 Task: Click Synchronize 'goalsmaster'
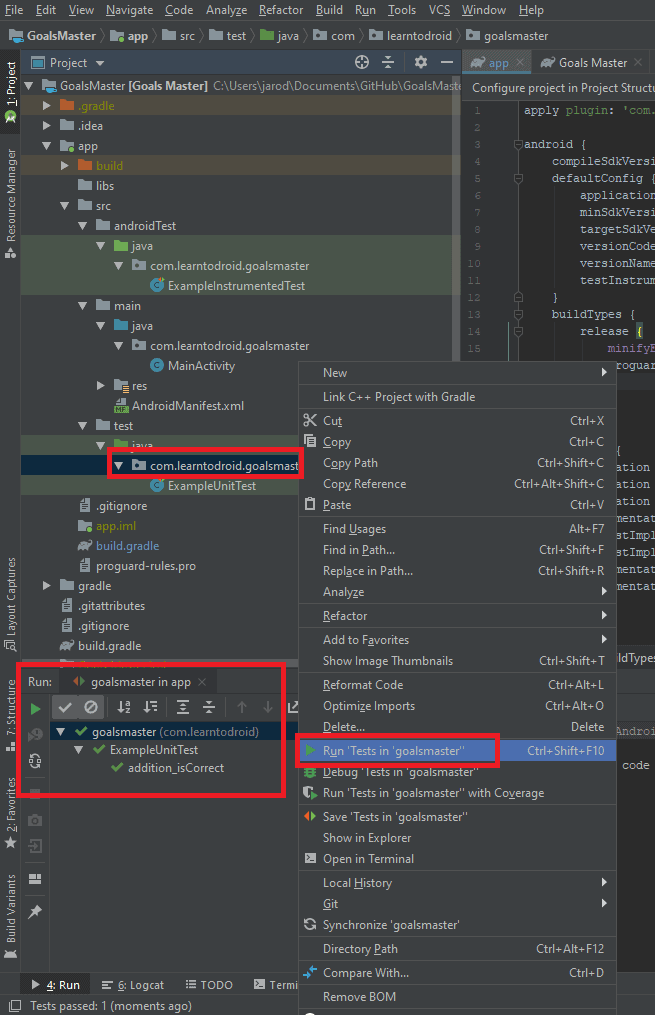click(457, 925)
